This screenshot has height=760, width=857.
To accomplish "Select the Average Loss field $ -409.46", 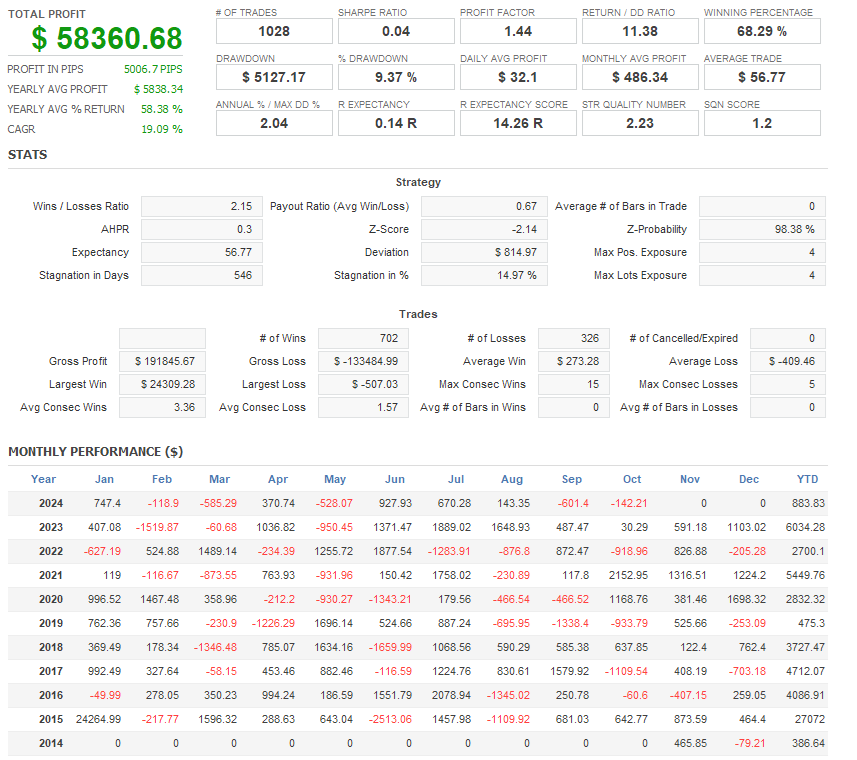I will (788, 362).
